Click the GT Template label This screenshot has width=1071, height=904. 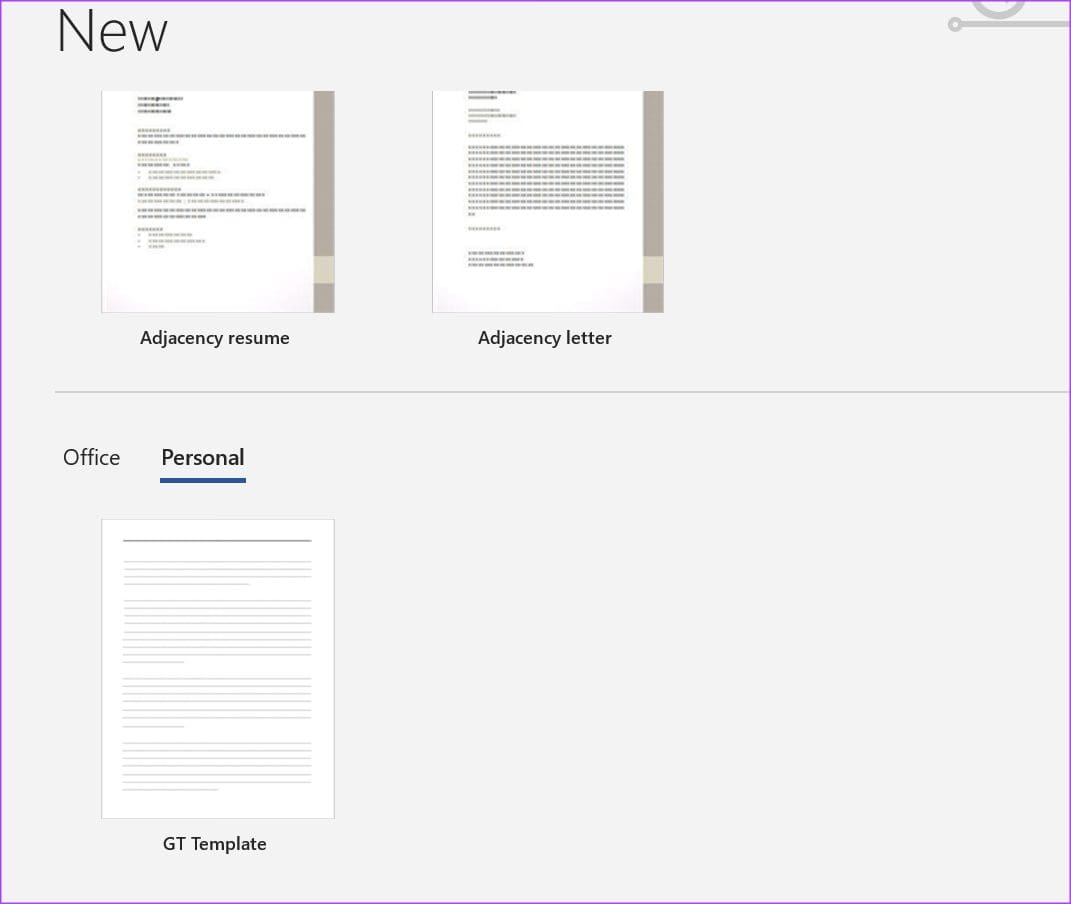(214, 844)
